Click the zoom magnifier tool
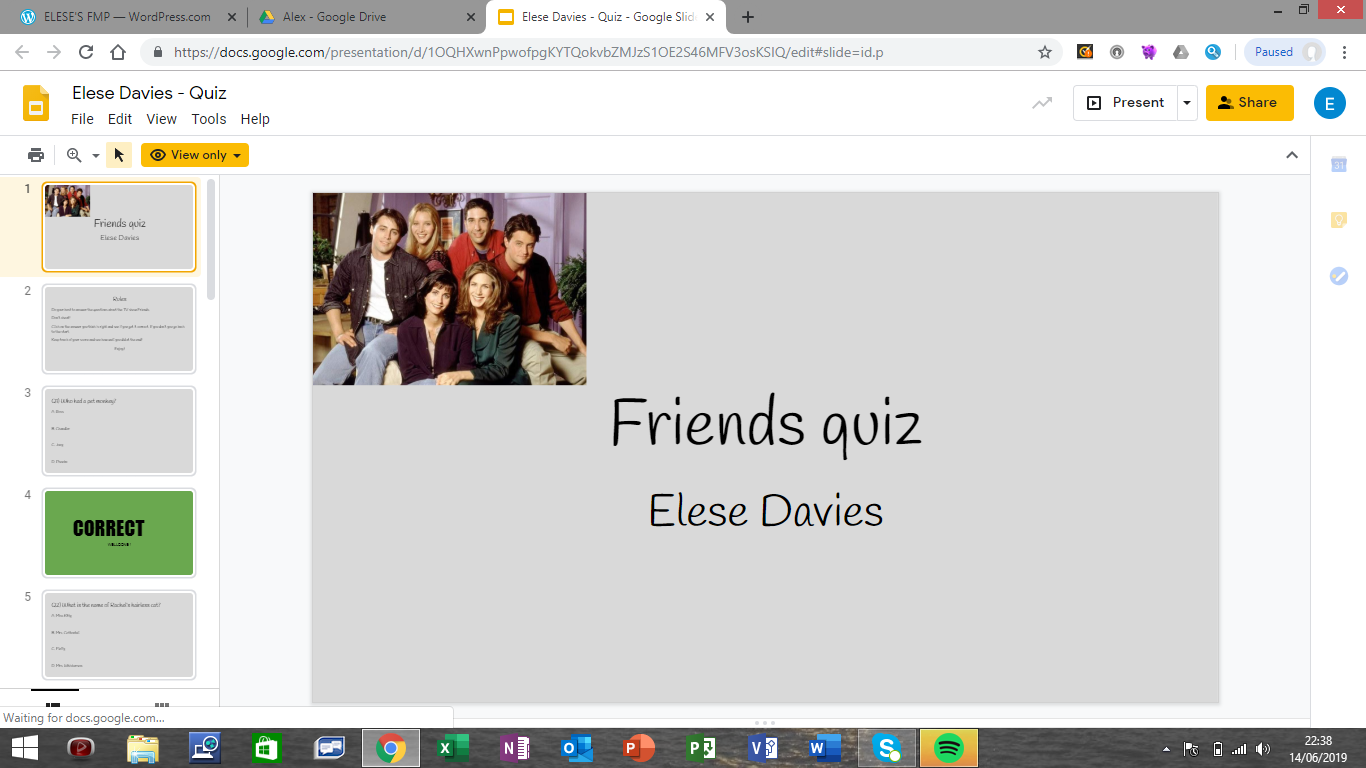The height and width of the screenshot is (768, 1366). (x=74, y=155)
